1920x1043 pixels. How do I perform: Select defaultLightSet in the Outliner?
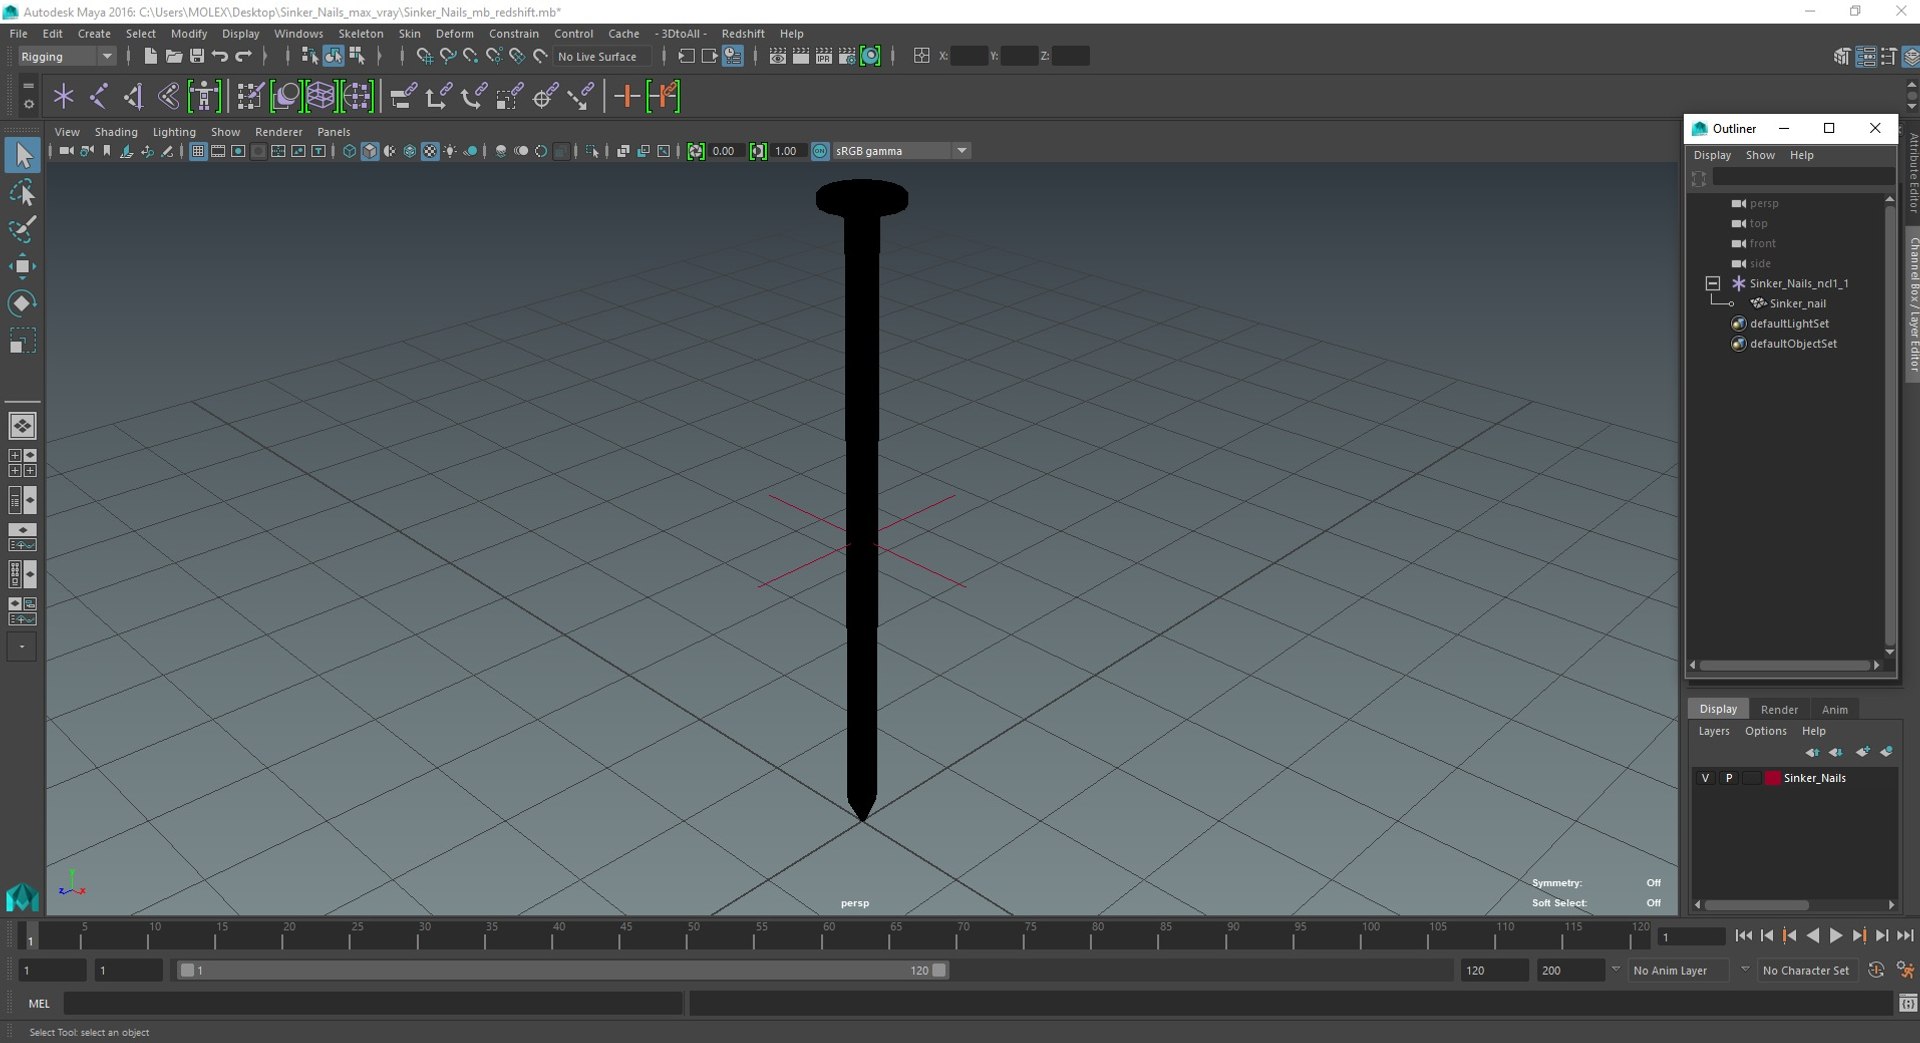pos(1789,323)
